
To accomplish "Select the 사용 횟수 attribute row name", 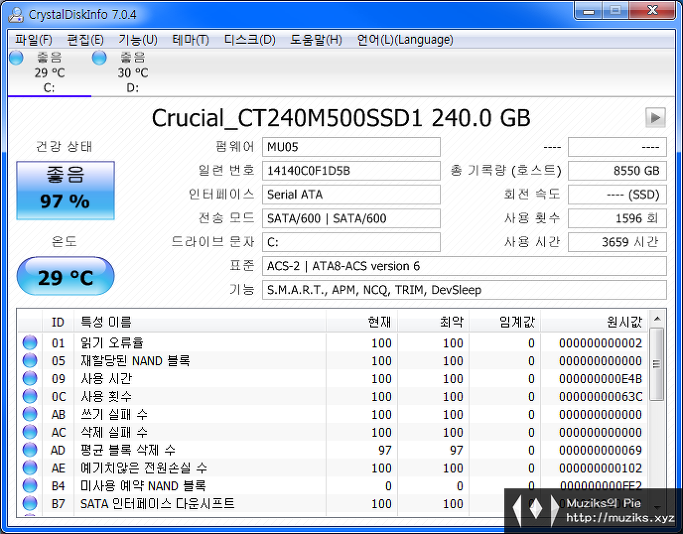I will [x=106, y=396].
